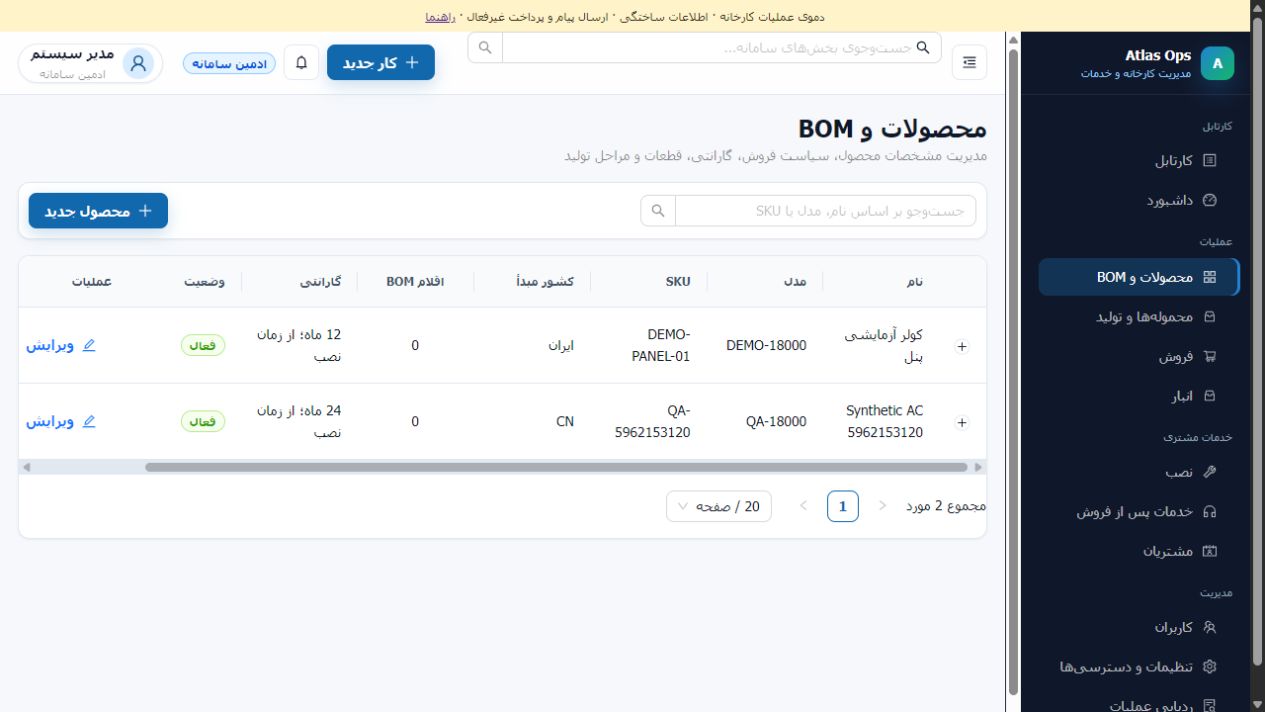Click the previous page arrow

pyautogui.click(x=882, y=506)
